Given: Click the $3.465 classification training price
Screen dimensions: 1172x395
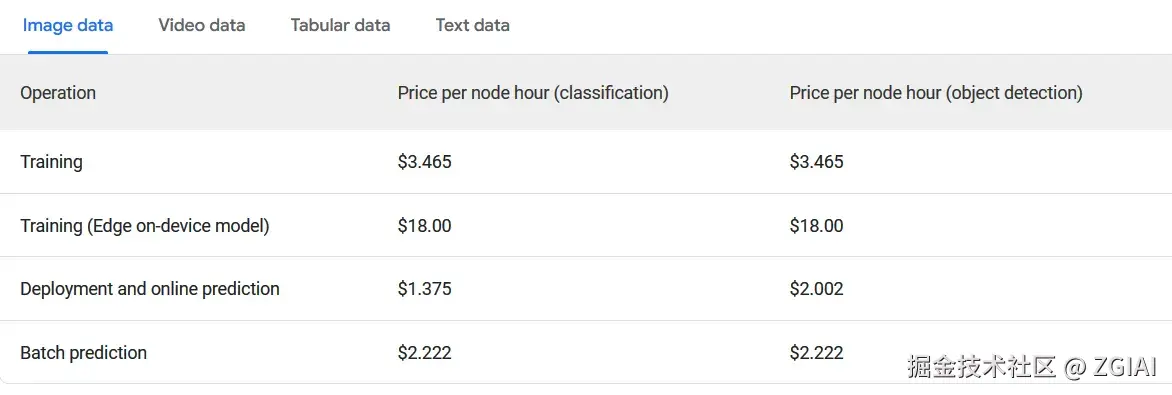Looking at the screenshot, I should click(x=425, y=162).
